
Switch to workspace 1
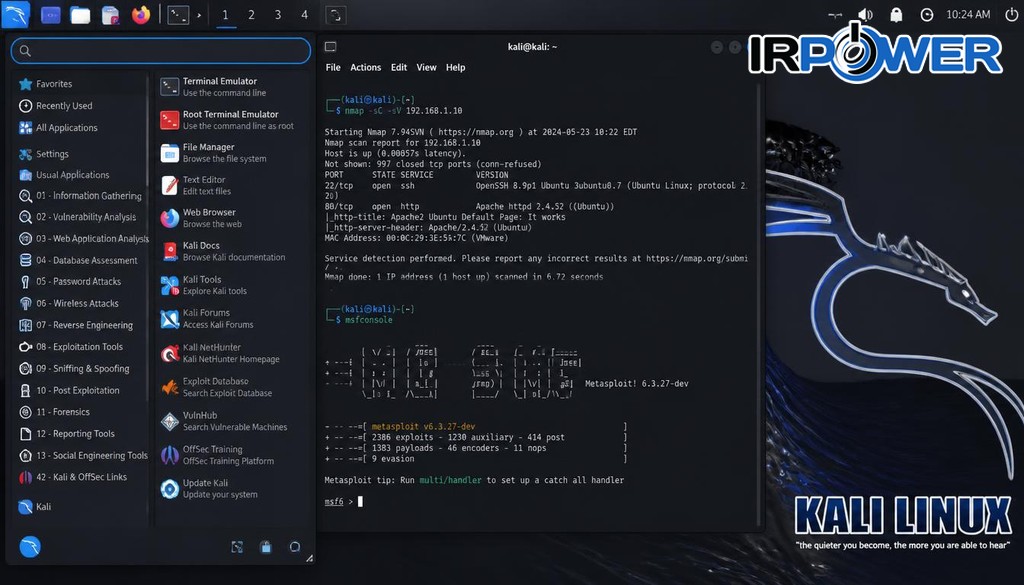(x=225, y=14)
